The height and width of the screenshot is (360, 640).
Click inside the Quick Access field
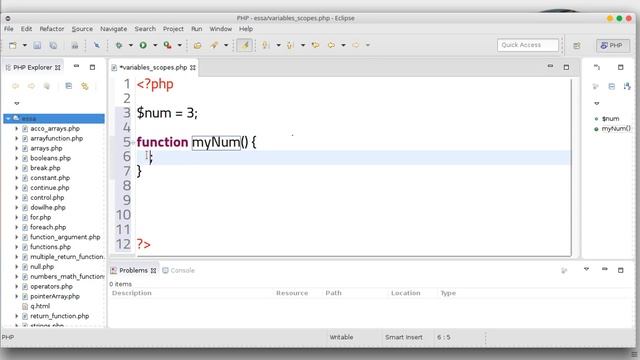(528, 45)
